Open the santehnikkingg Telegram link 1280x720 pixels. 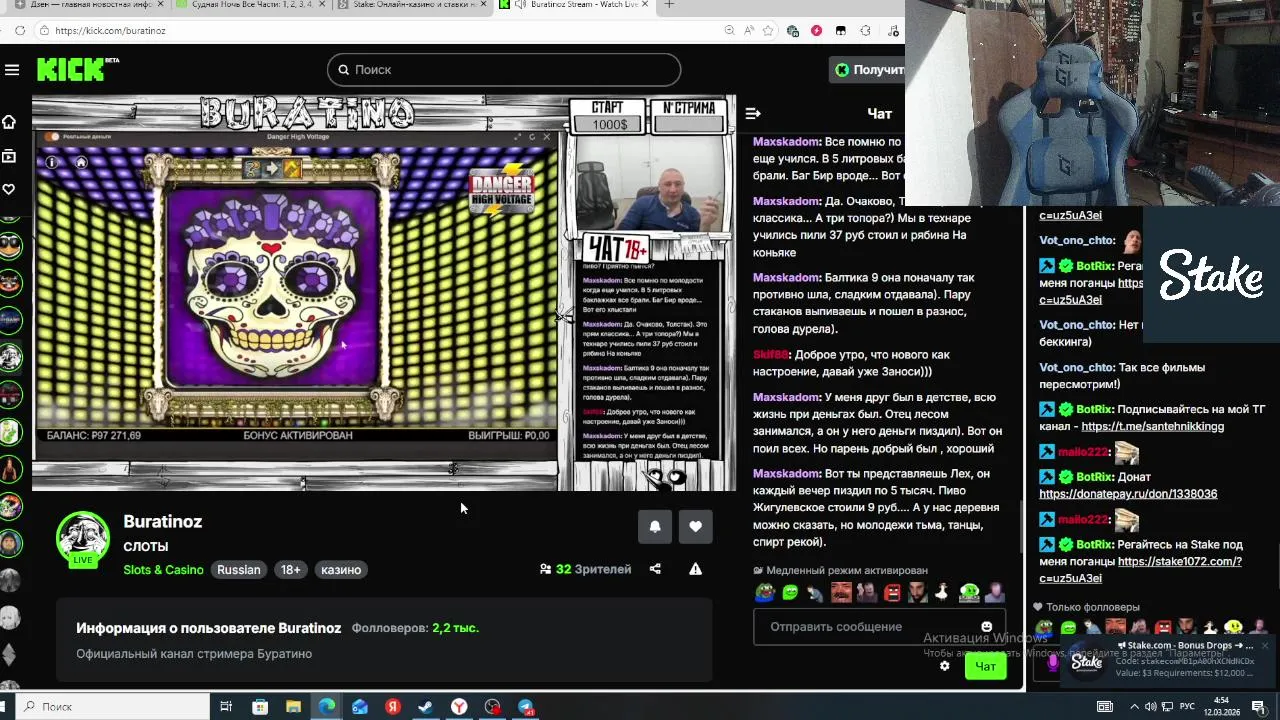pyautogui.click(x=1152, y=426)
